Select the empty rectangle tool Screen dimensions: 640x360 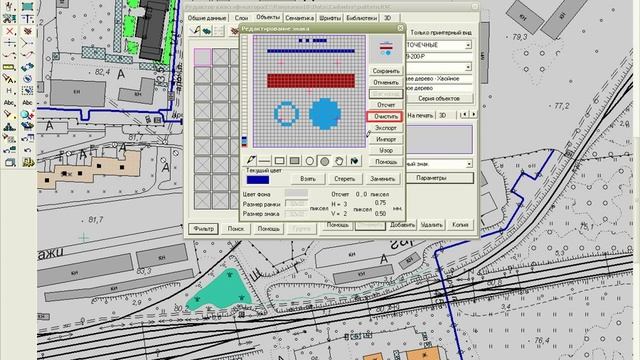pyautogui.click(x=280, y=161)
